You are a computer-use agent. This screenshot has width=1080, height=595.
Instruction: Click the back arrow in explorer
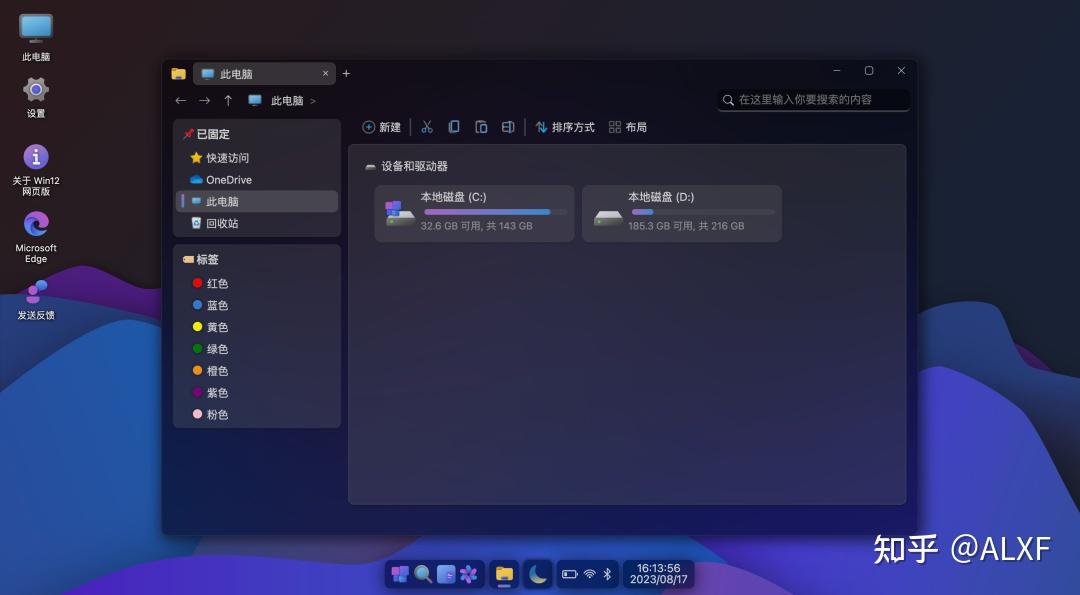180,101
